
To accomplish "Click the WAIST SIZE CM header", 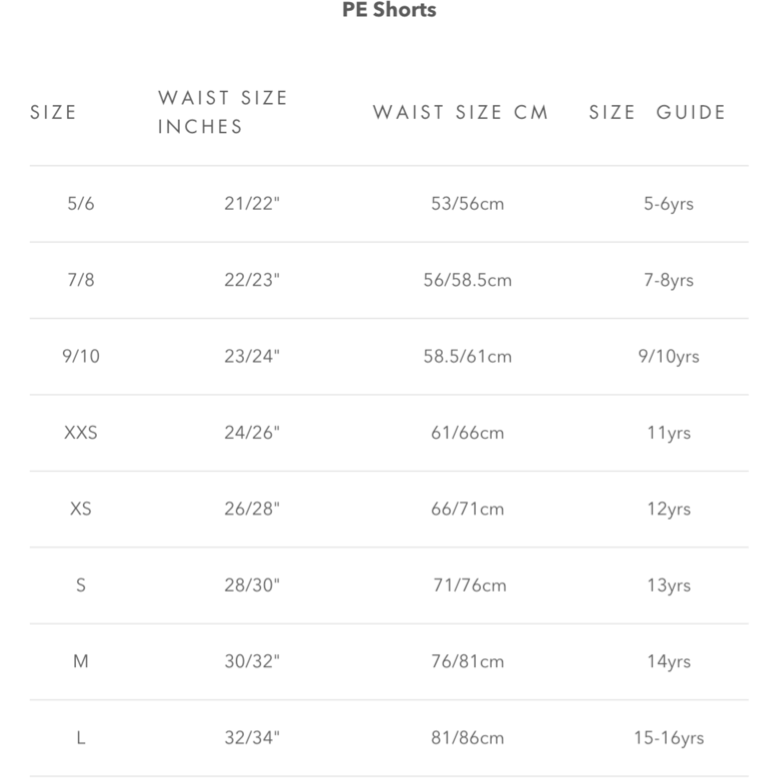I will point(460,113).
